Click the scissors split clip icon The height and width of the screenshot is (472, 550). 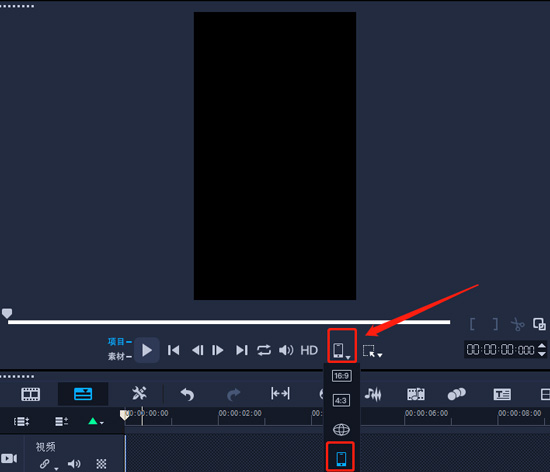(x=517, y=324)
